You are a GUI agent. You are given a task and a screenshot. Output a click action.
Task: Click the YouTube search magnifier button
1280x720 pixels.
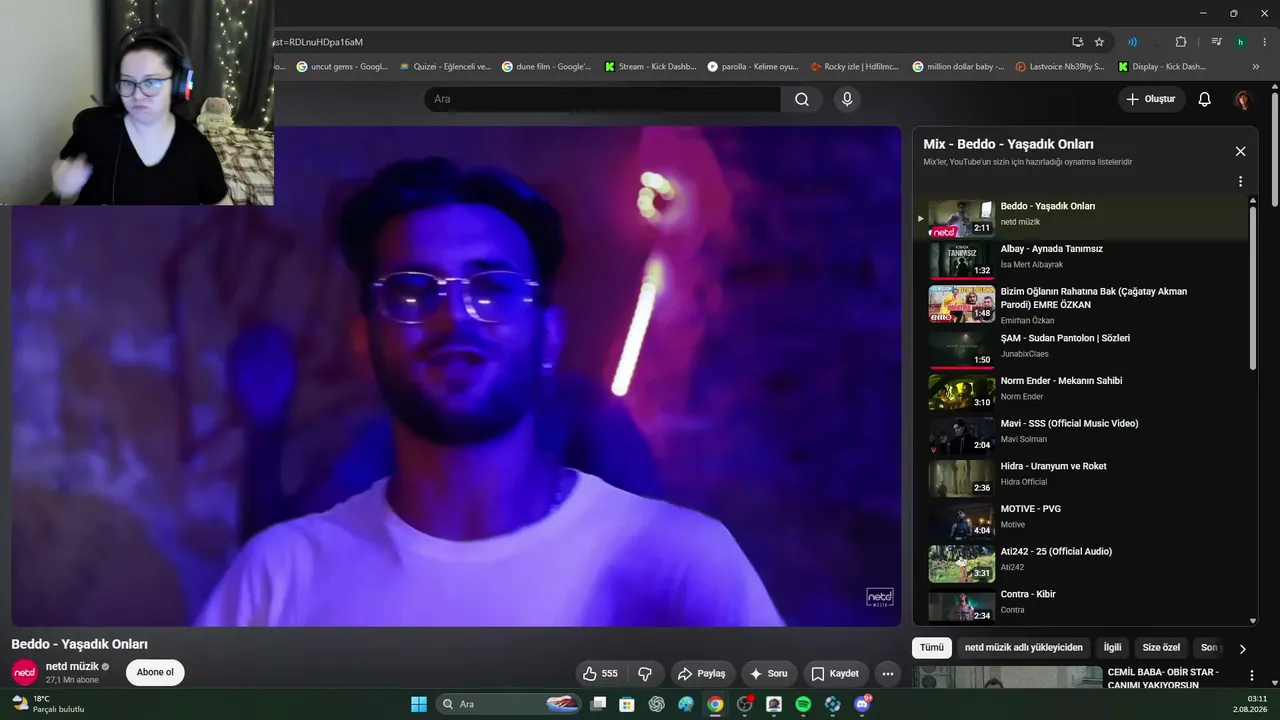(802, 99)
